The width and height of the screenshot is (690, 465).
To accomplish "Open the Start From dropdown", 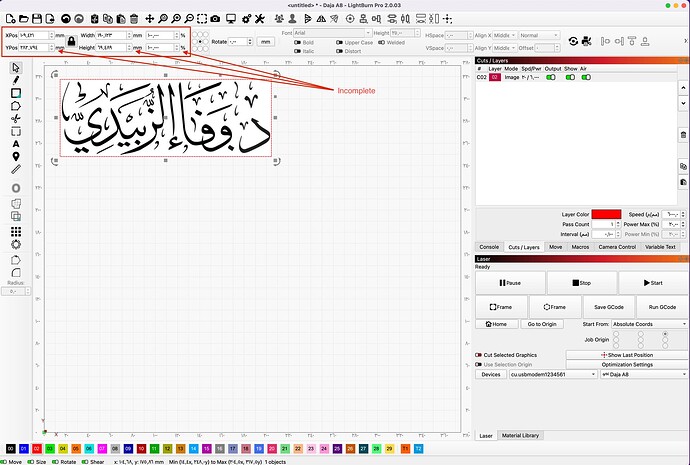I will (x=646, y=324).
